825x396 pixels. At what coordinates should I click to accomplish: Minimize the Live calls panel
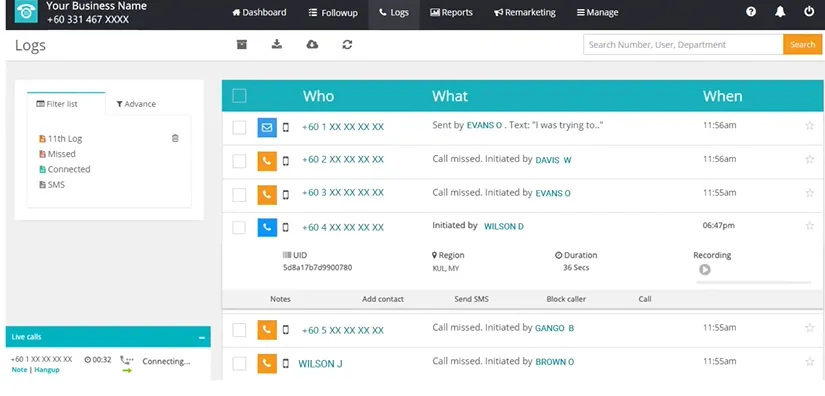tap(202, 338)
